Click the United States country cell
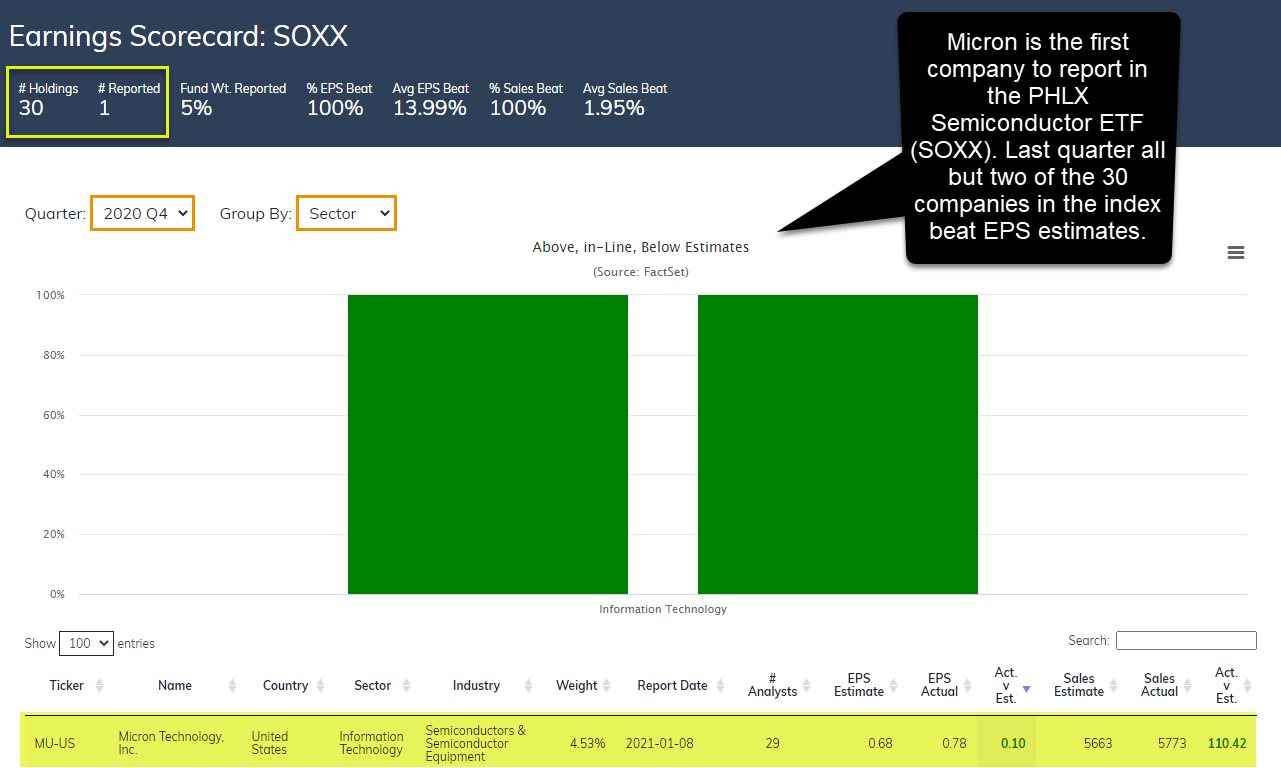Image resolution: width=1281 pixels, height=768 pixels. tap(270, 743)
